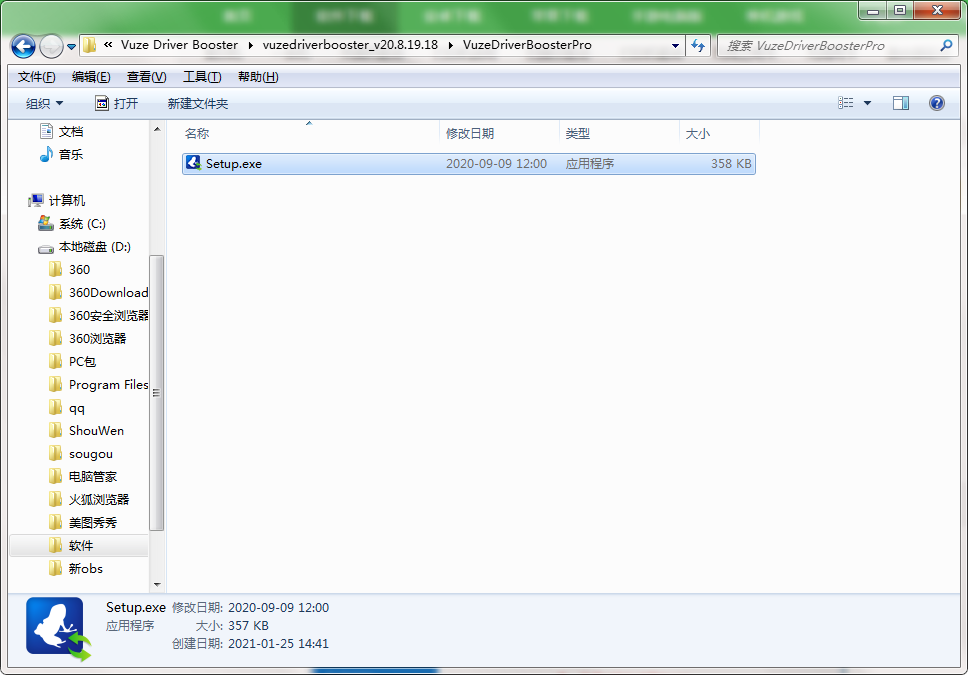Select 计算机 in the navigation pane
Viewport: 968px width, 675px height.
click(x=67, y=201)
